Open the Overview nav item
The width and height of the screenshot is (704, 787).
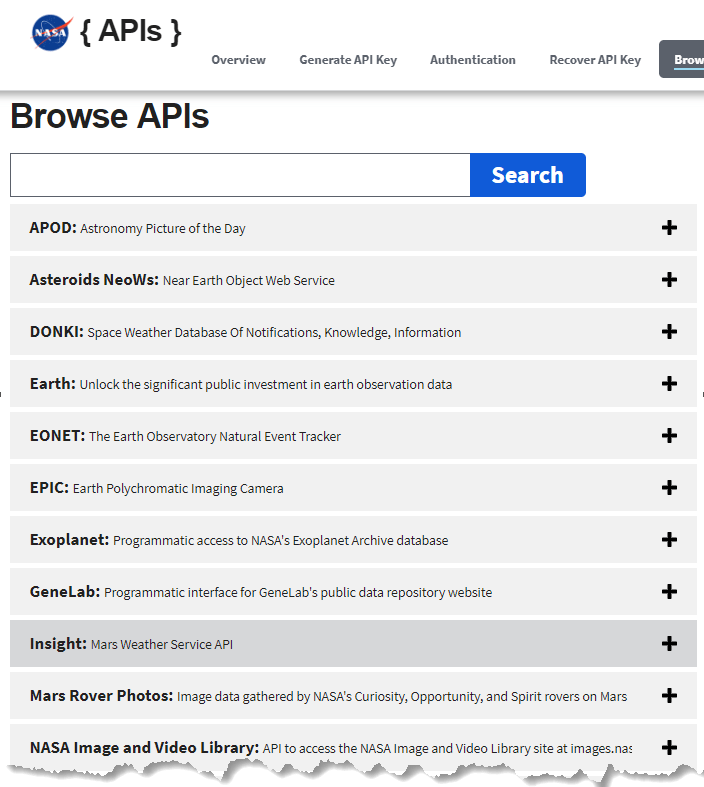(x=238, y=60)
